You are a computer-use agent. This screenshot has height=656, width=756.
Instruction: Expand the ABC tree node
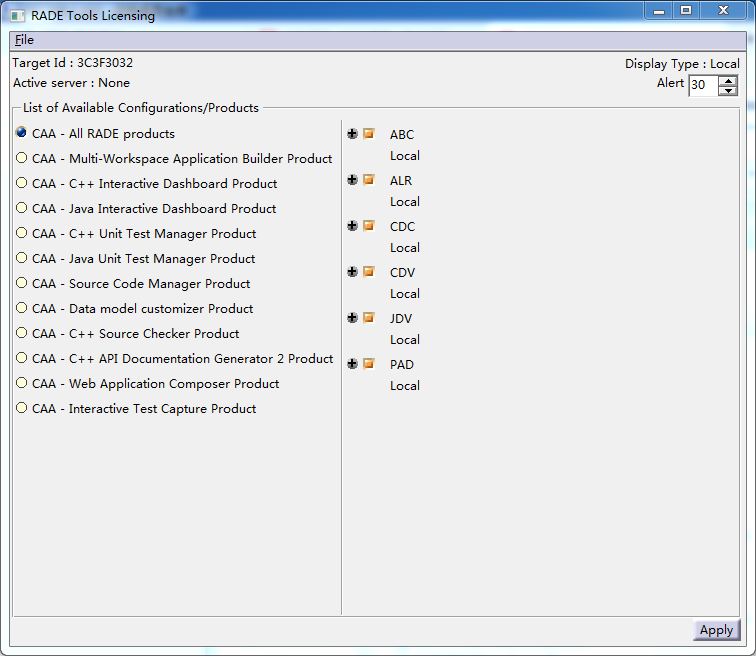coord(352,134)
